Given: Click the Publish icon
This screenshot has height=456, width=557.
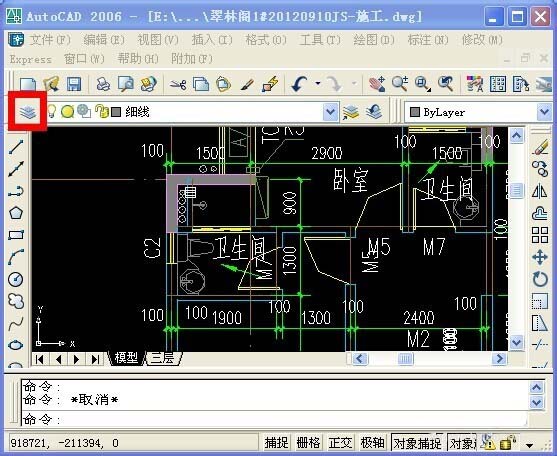Looking at the screenshot, I should pos(148,84).
